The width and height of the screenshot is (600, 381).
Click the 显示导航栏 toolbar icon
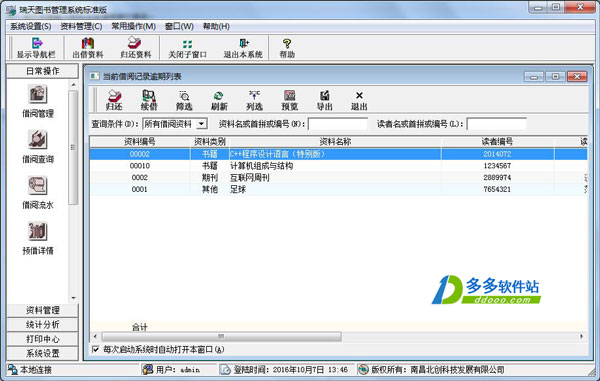(37, 43)
